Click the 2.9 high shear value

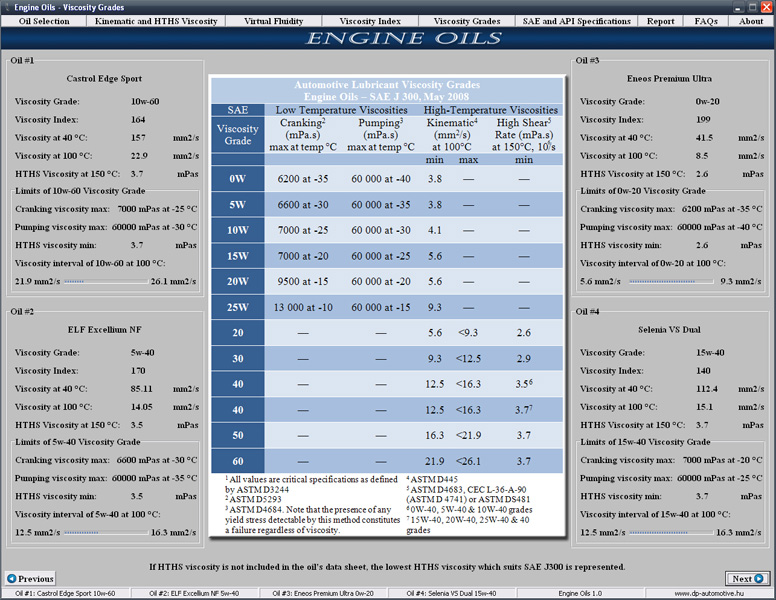(524, 358)
